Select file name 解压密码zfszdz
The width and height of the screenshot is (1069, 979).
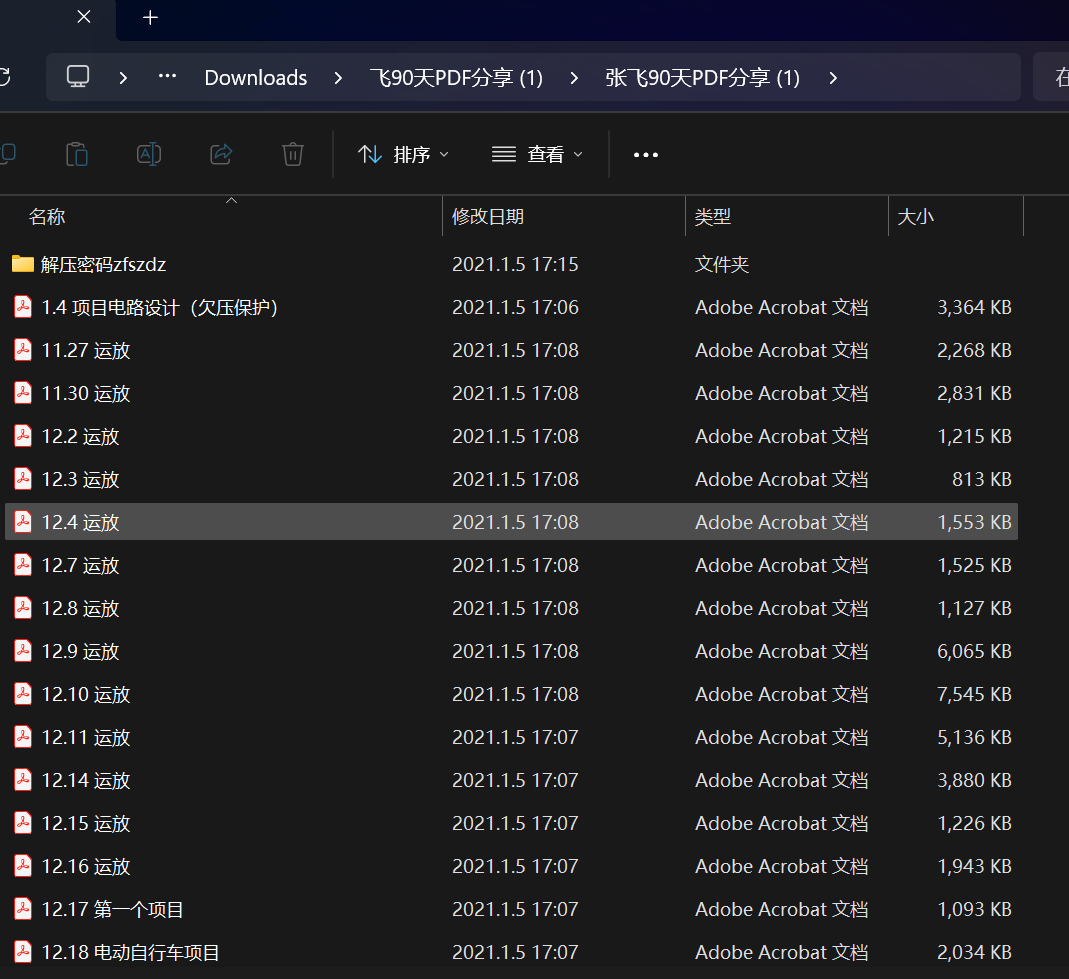[x=103, y=265]
